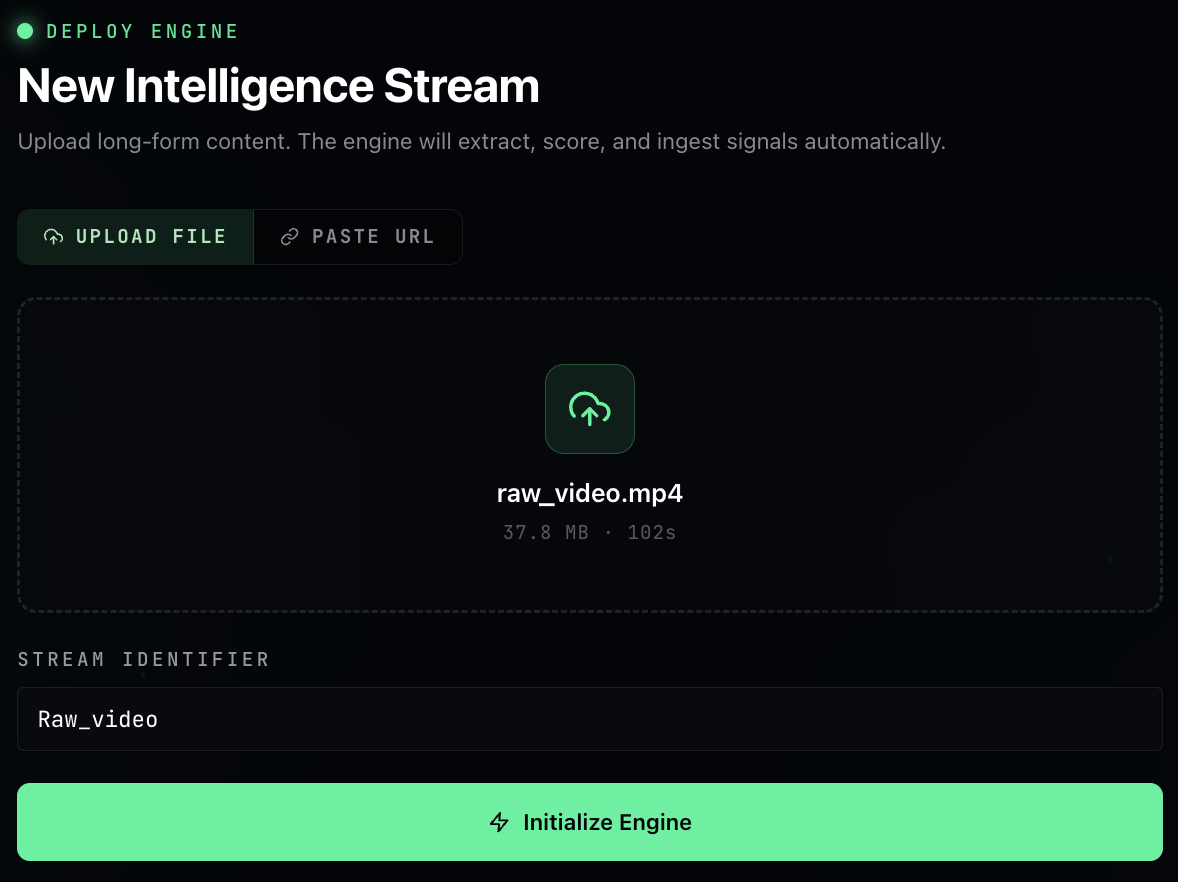
Task: Switch to the Upload File tab
Action: tap(135, 237)
